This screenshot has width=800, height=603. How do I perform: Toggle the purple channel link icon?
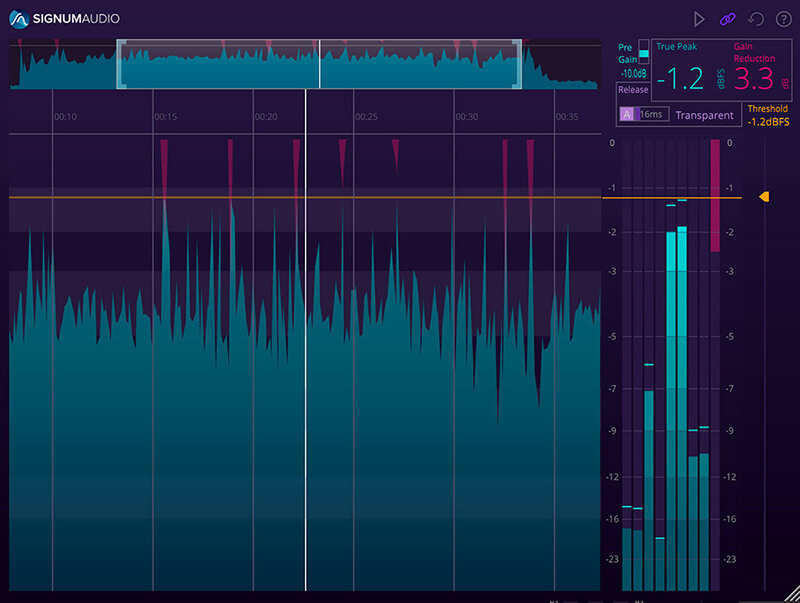[x=728, y=19]
